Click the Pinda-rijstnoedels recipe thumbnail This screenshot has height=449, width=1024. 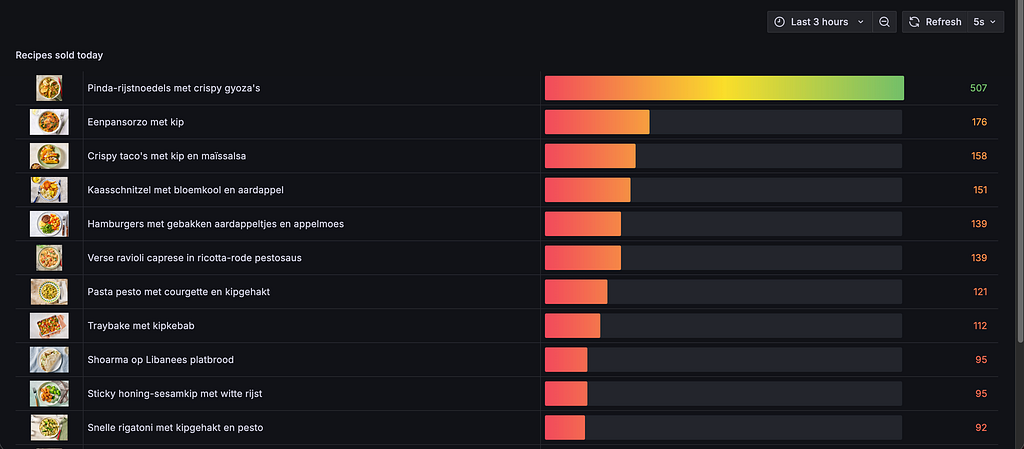coord(49,88)
